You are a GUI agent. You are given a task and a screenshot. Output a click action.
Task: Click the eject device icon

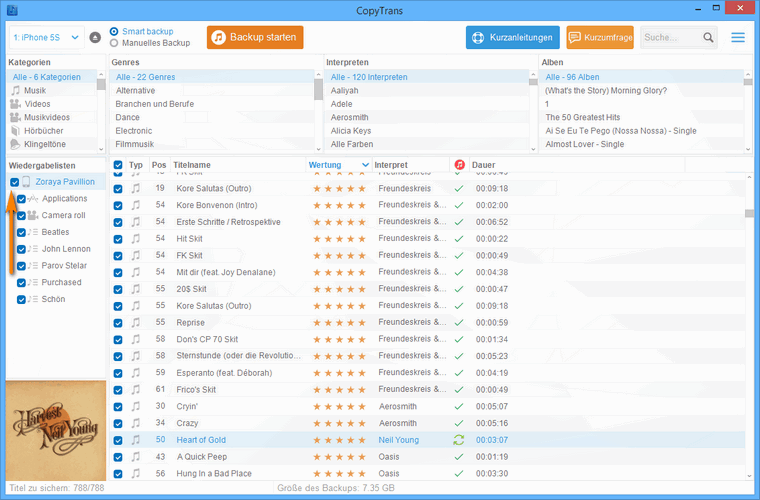[x=95, y=37]
